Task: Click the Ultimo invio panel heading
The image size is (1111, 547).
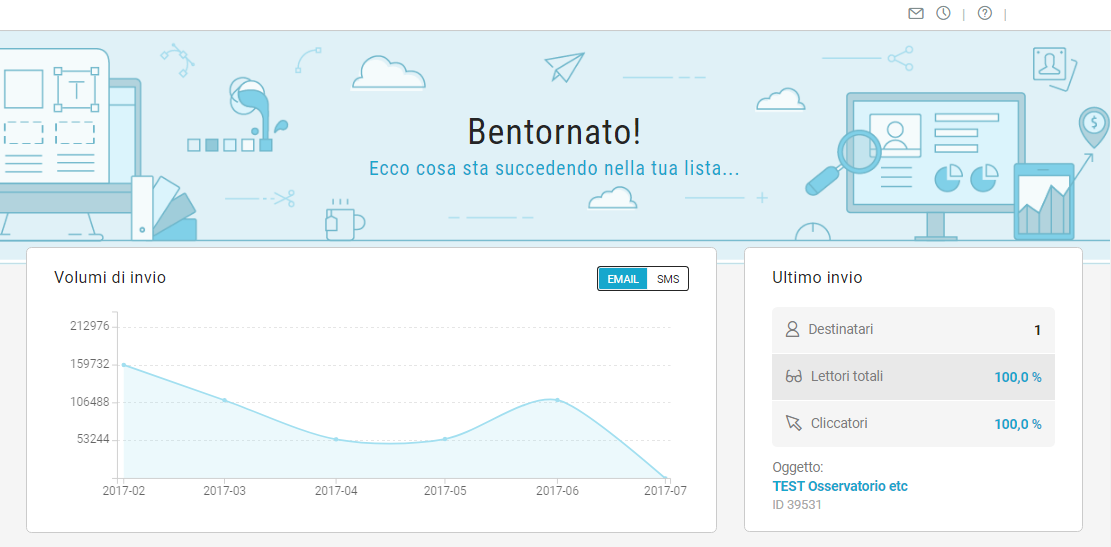Action: (817, 278)
